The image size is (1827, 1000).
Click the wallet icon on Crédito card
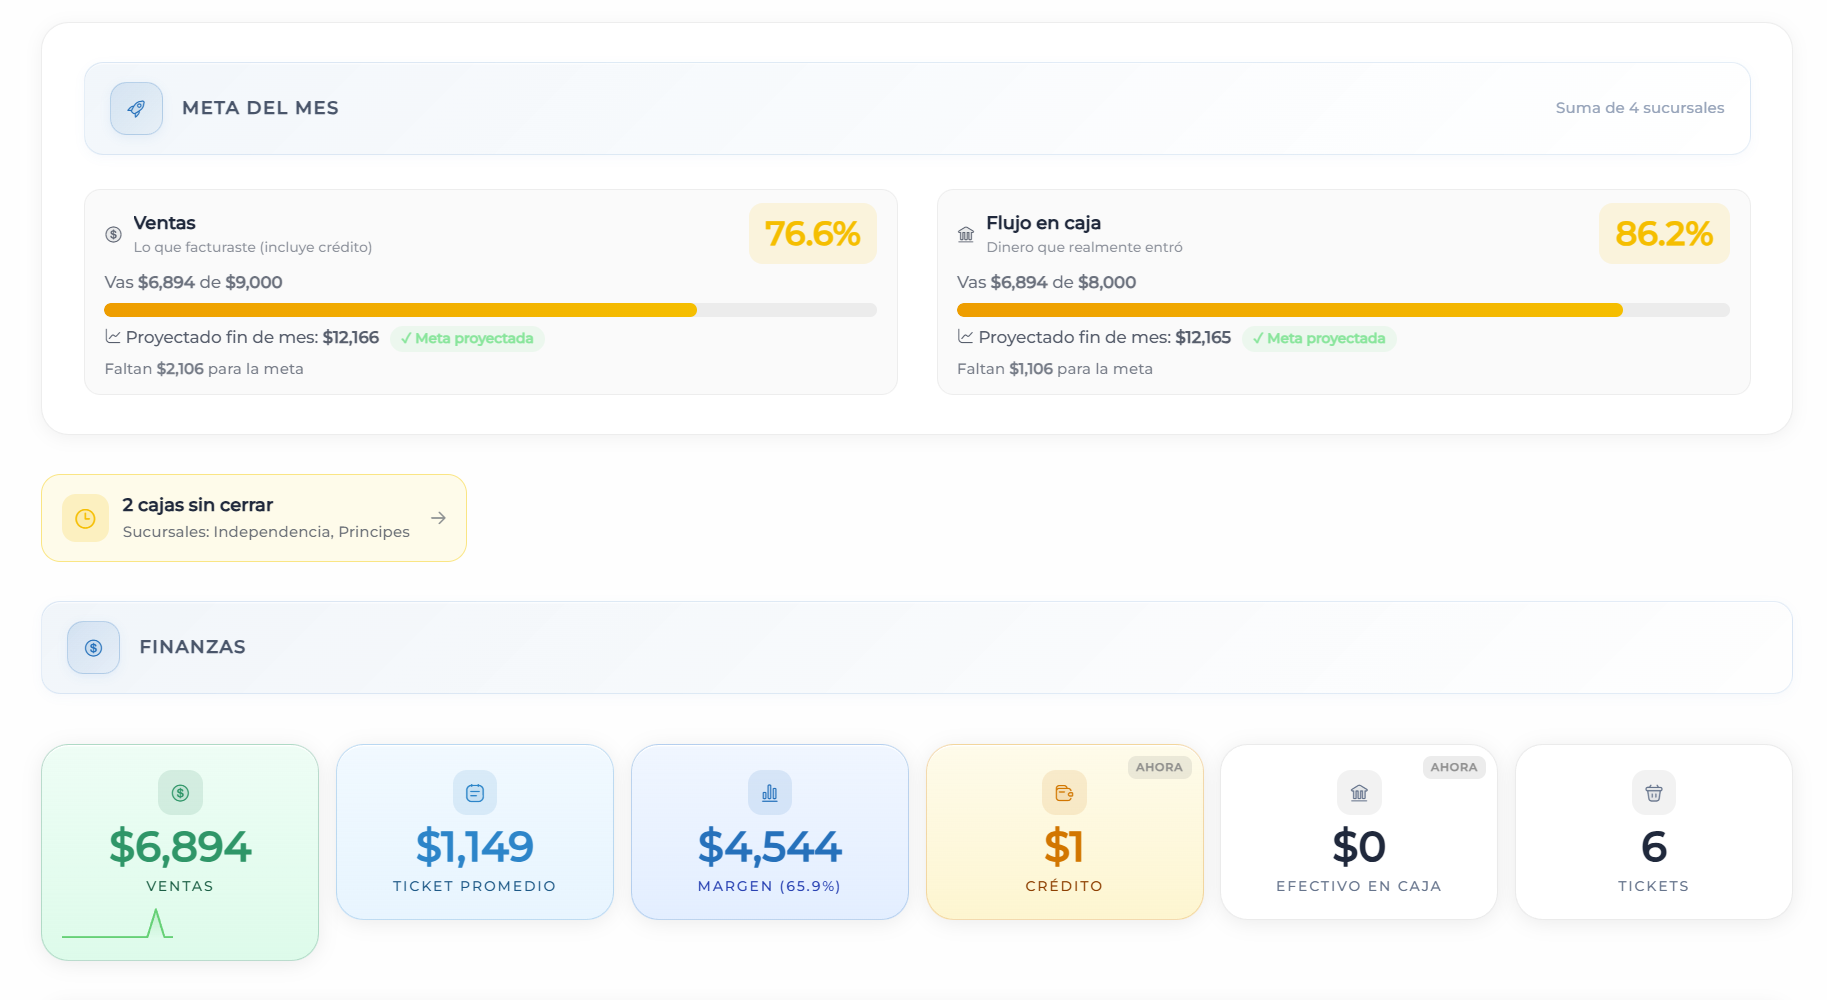[x=1064, y=793]
